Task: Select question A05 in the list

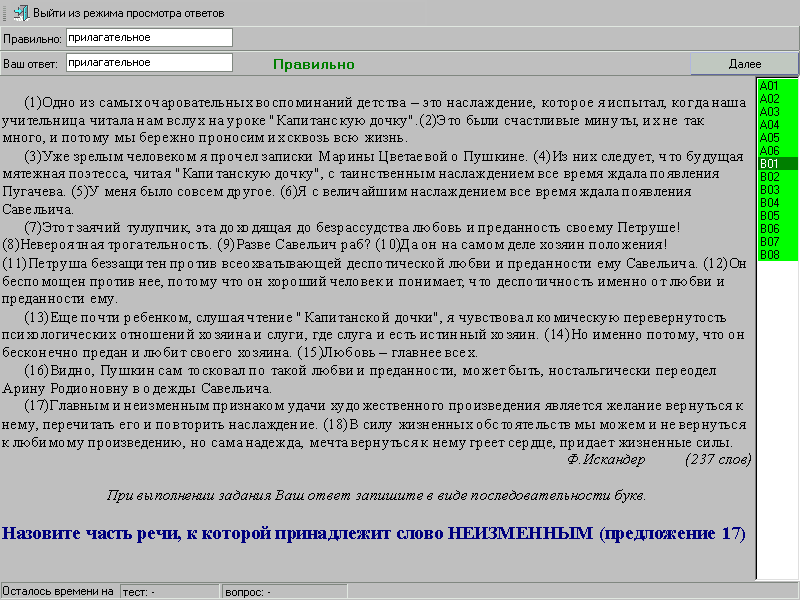Action: 777,138
